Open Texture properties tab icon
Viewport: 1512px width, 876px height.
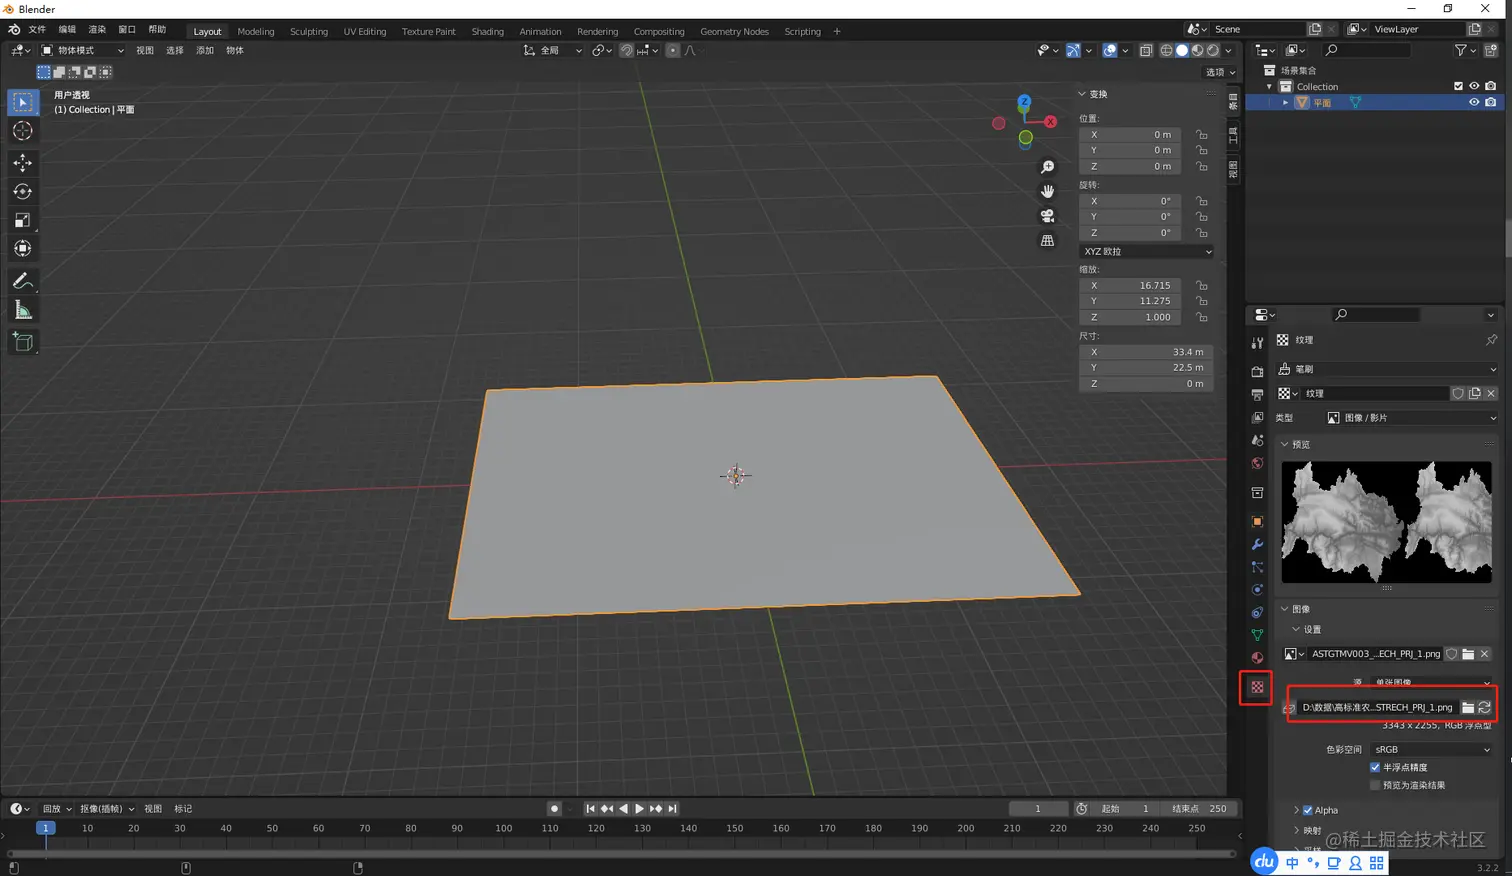point(1257,687)
